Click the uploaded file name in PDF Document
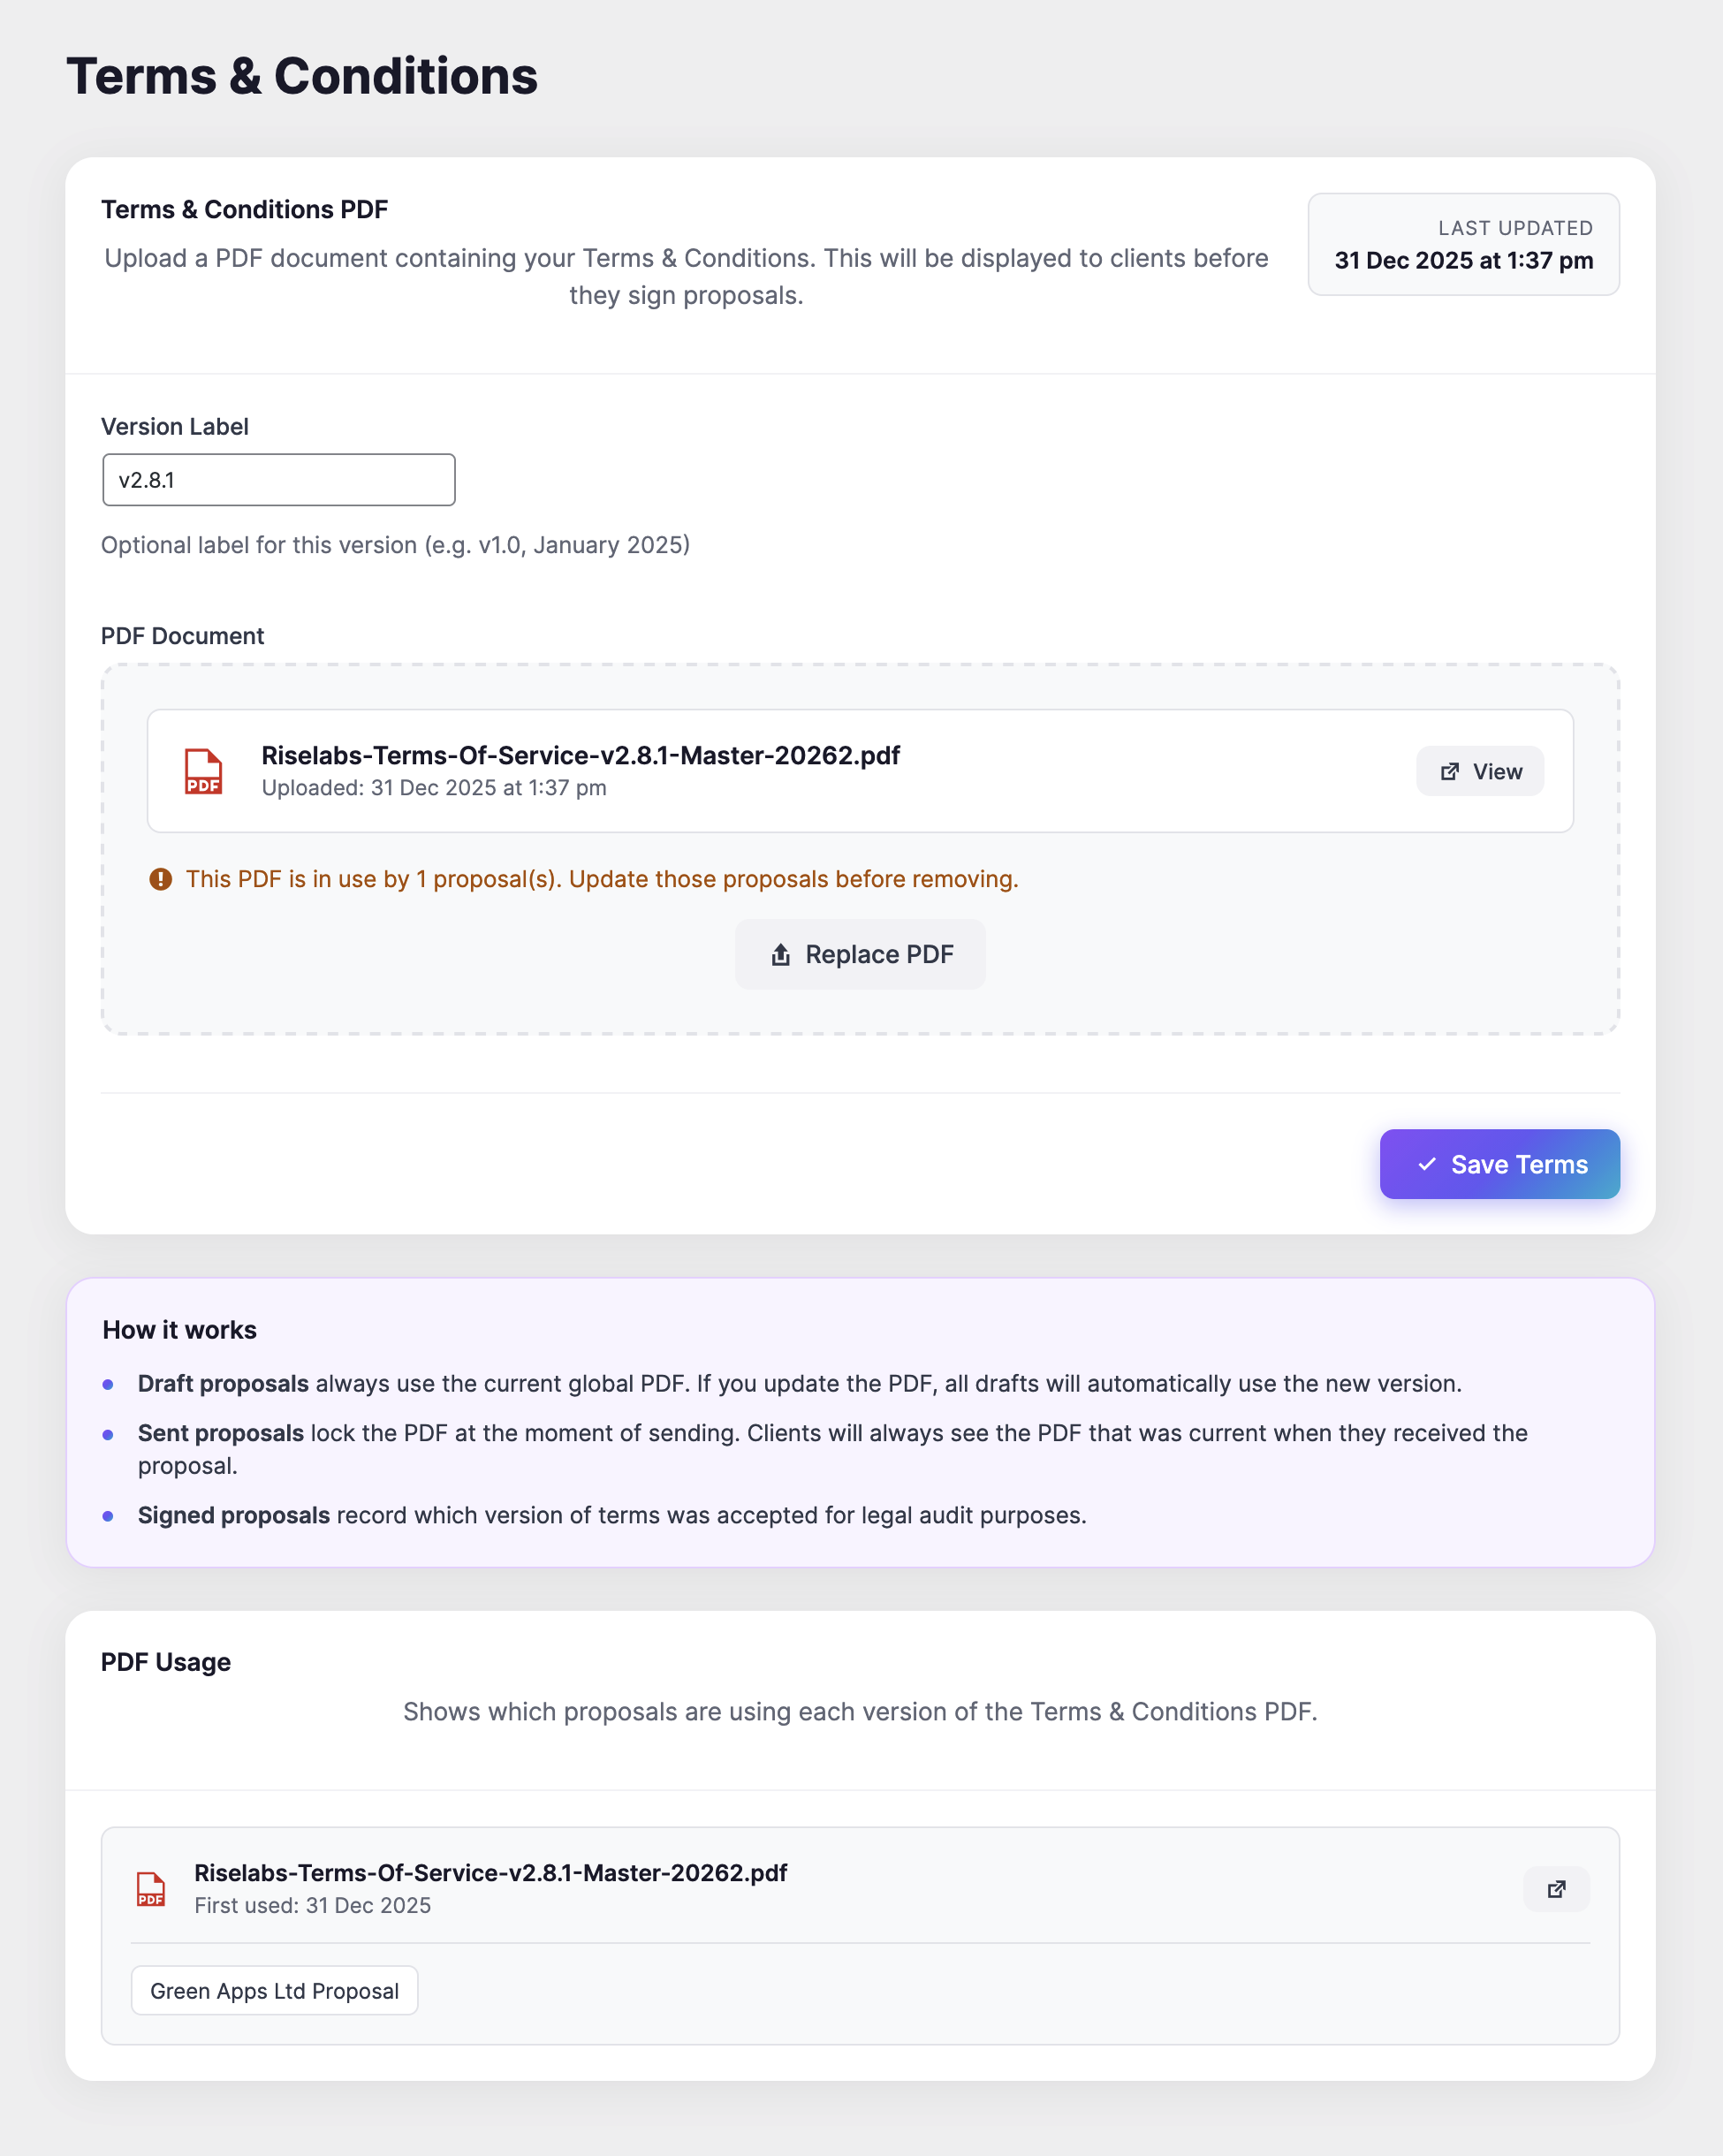1723x2156 pixels. [x=580, y=755]
